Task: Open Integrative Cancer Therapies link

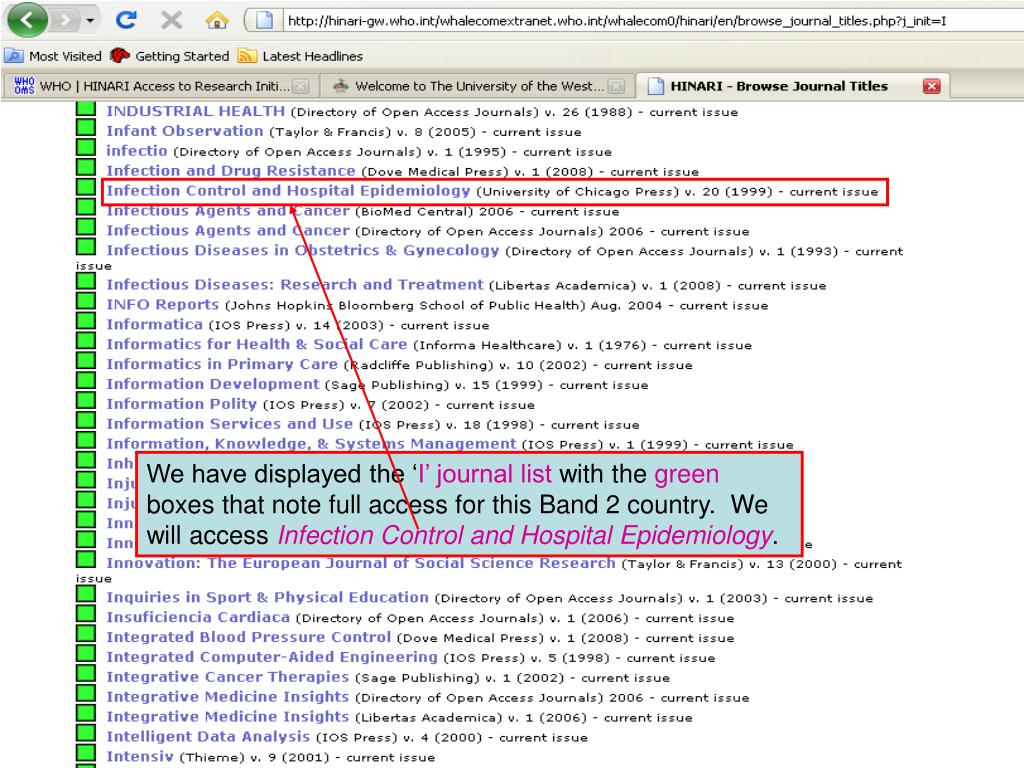Action: (x=228, y=677)
